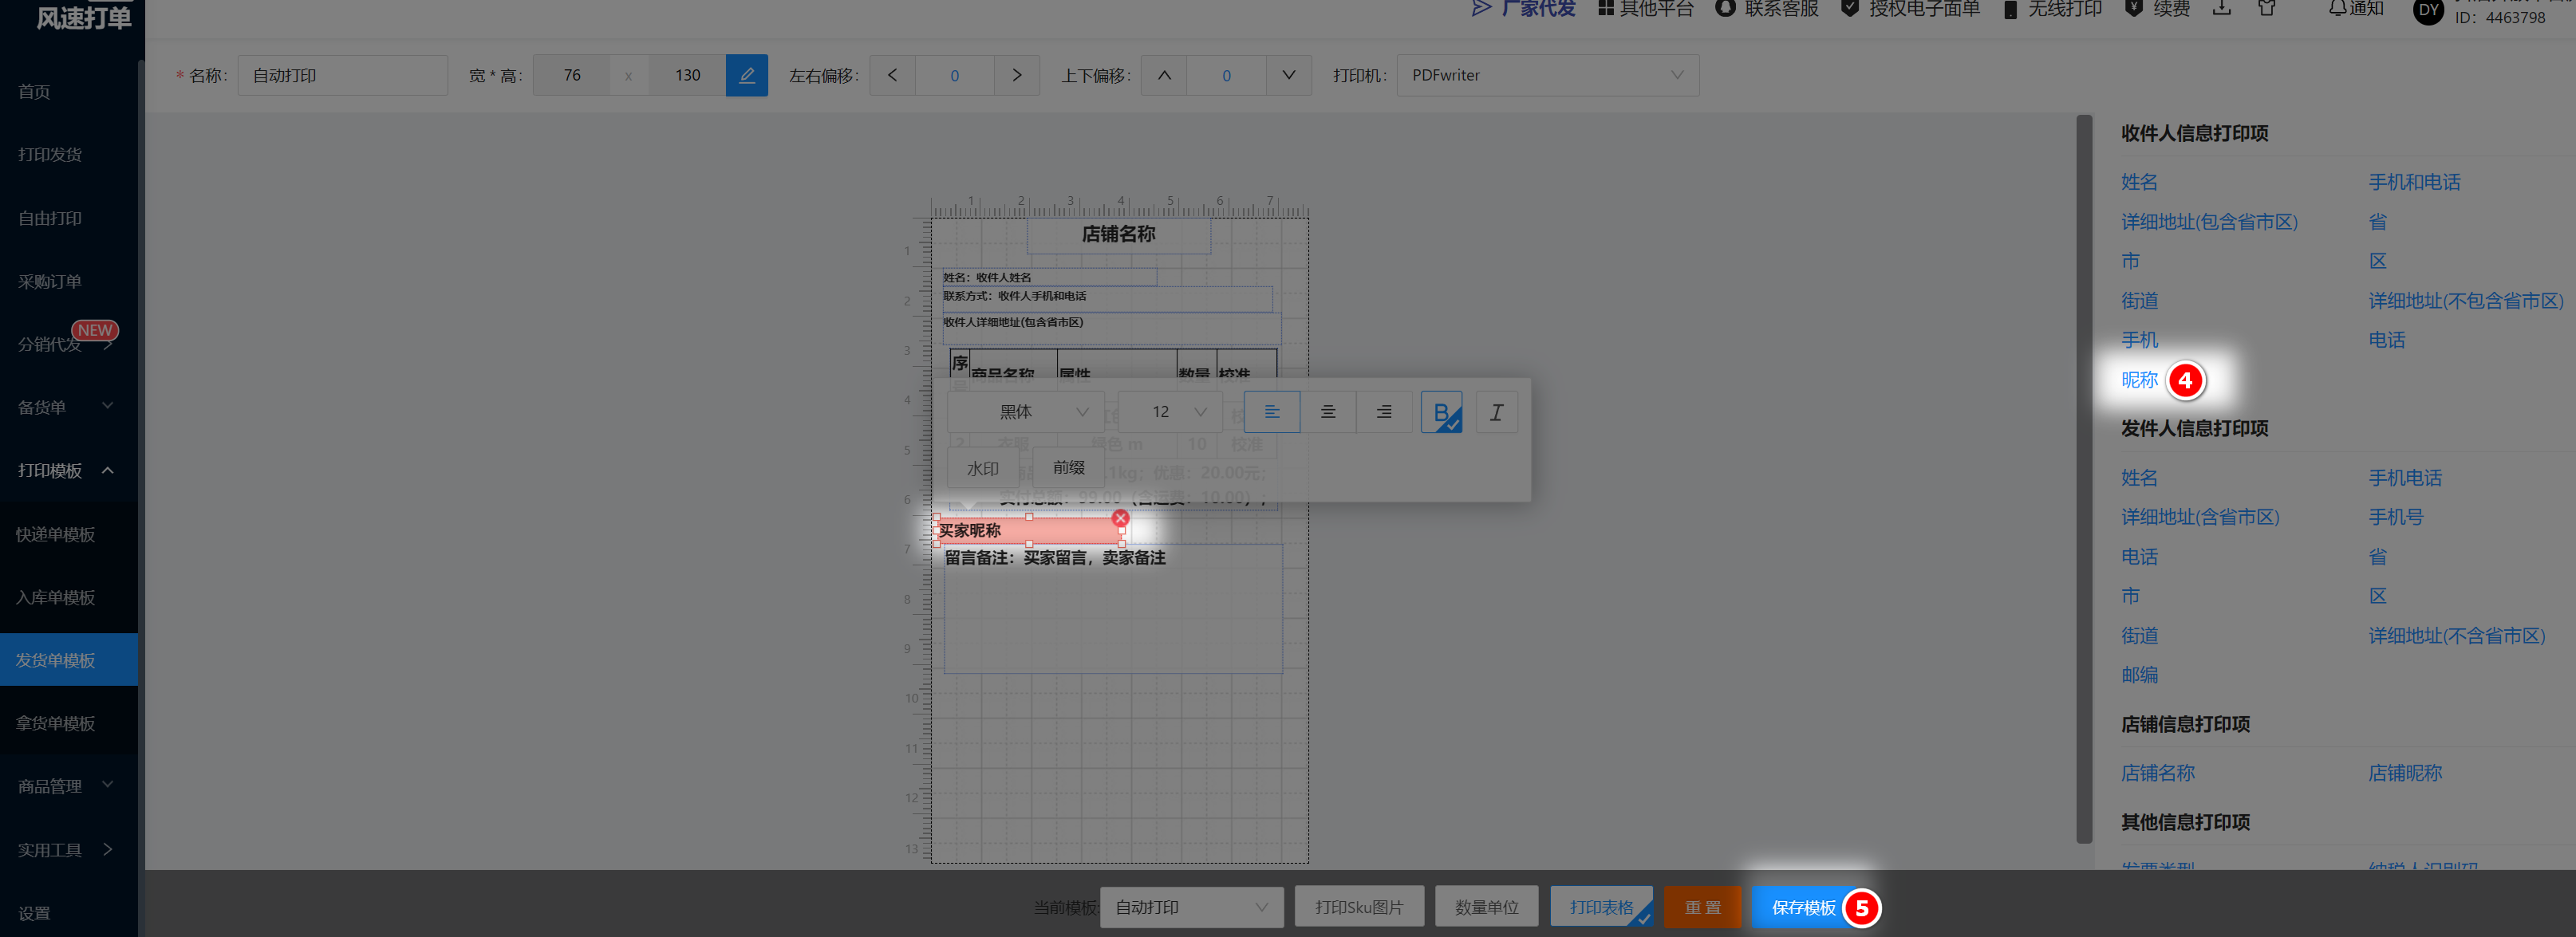2576x937 pixels.
Task: Delete 买家昵称 field with red X
Action: (x=1120, y=518)
